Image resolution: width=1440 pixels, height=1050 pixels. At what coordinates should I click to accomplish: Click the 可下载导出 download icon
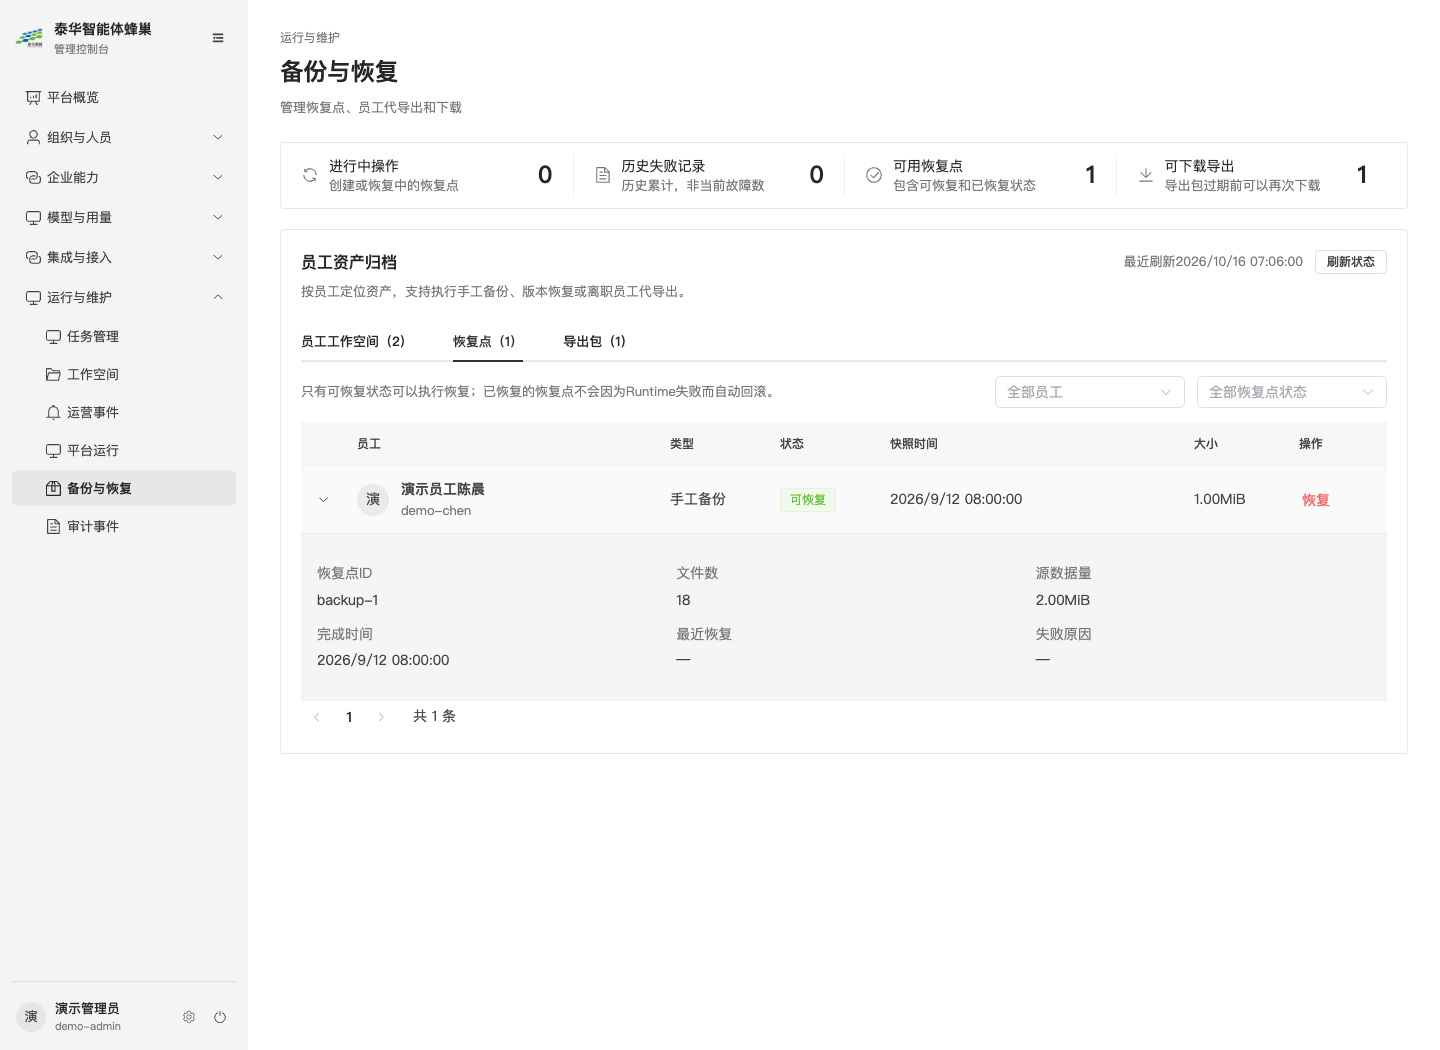(1146, 175)
